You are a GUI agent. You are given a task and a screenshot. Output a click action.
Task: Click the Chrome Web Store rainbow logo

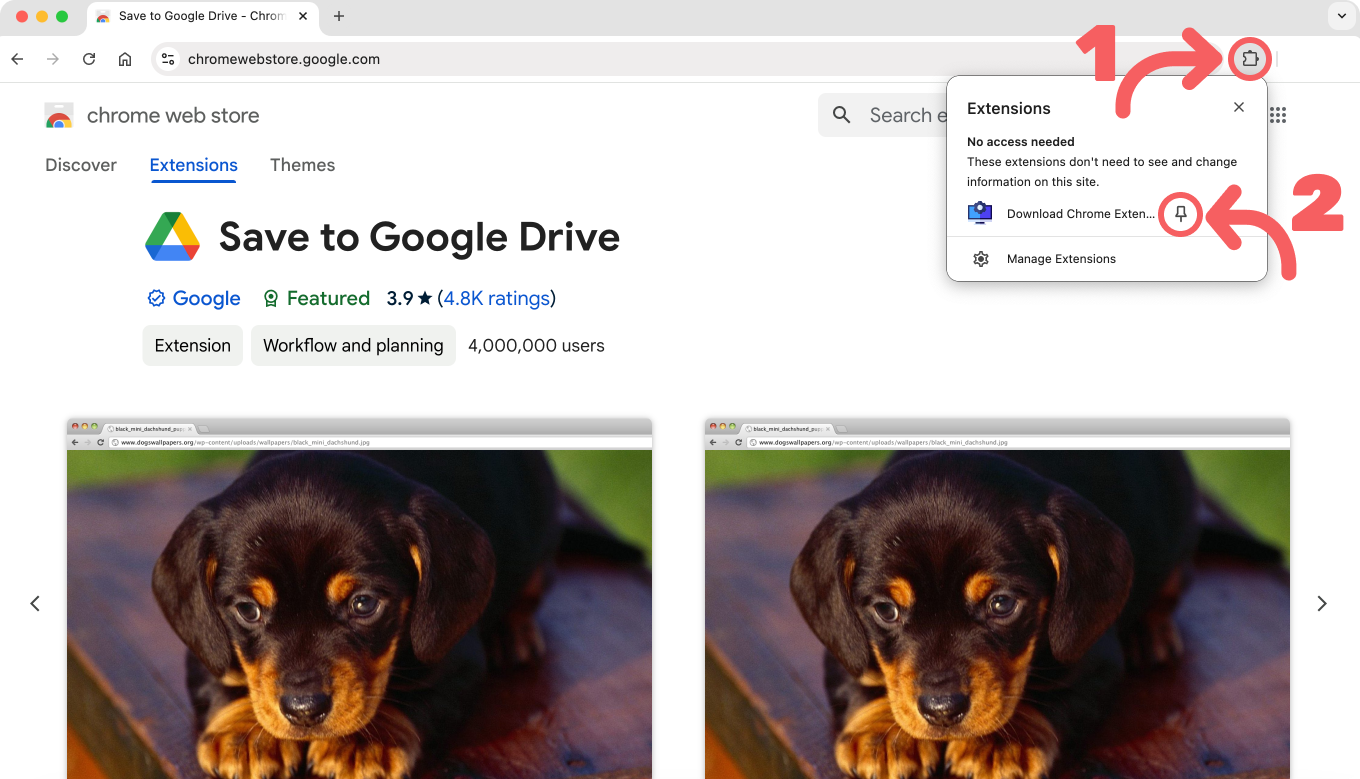coord(59,116)
